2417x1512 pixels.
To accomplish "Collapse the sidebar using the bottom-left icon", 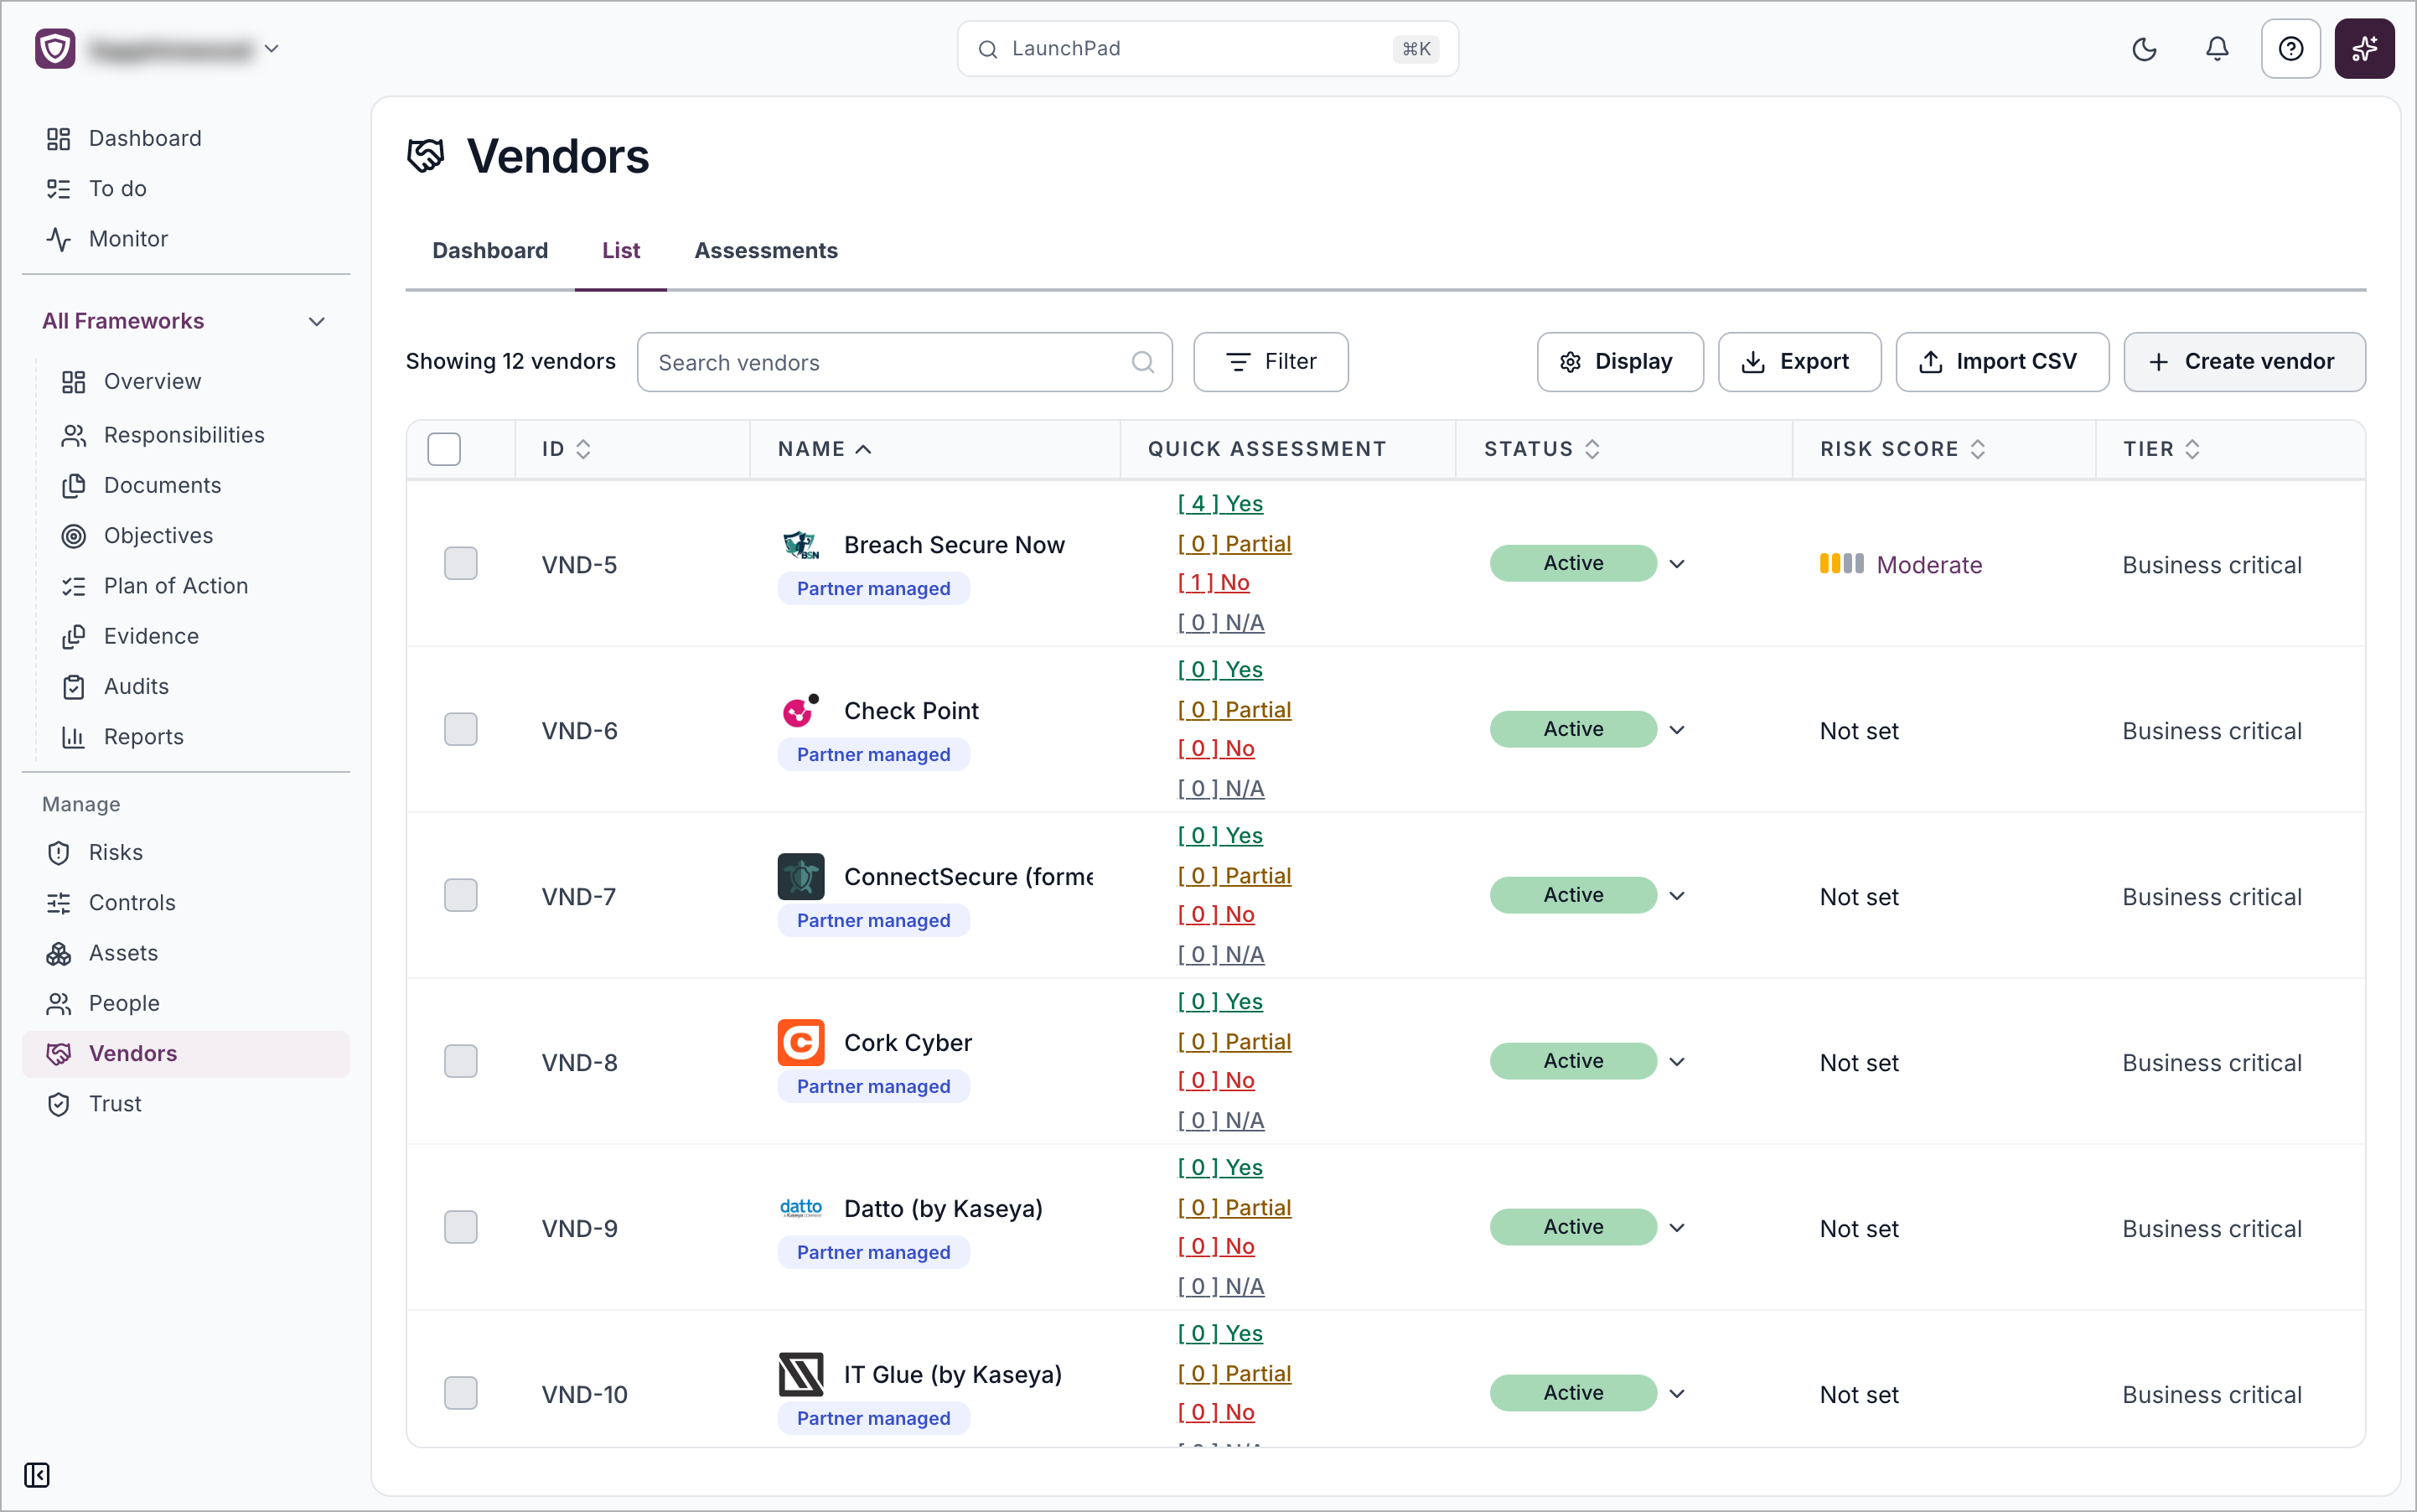I will point(37,1474).
